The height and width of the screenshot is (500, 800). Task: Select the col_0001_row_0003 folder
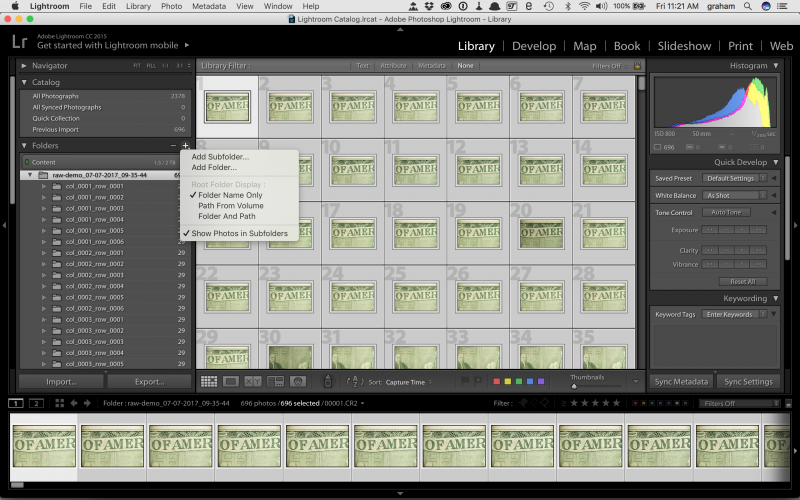click(x=94, y=208)
